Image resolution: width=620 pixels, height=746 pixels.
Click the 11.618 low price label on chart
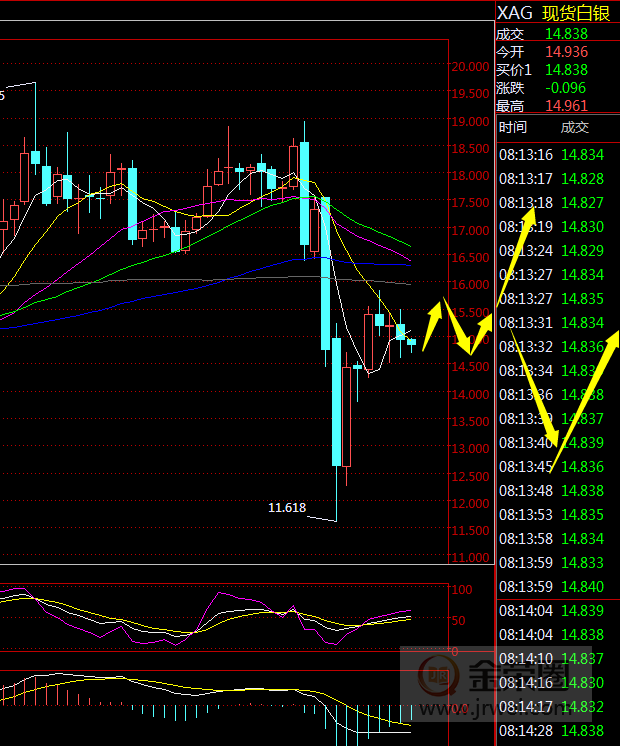287,508
